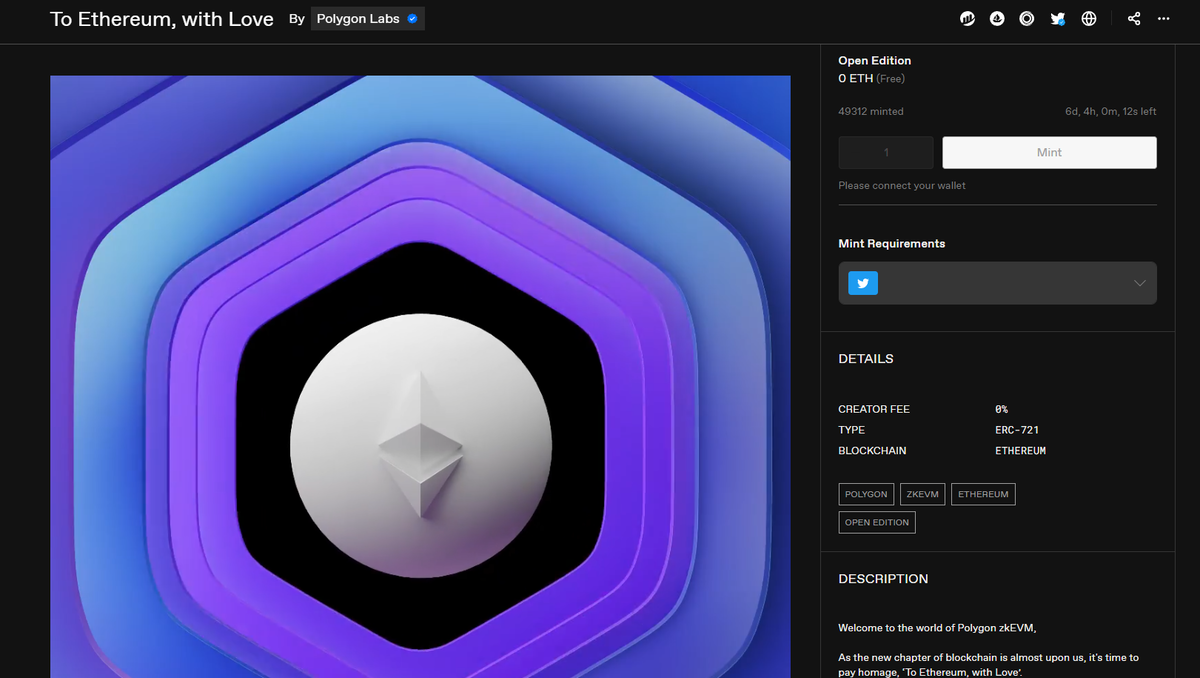This screenshot has width=1200, height=678.
Task: Click the 'ERC-721' type value
Action: (x=1017, y=430)
